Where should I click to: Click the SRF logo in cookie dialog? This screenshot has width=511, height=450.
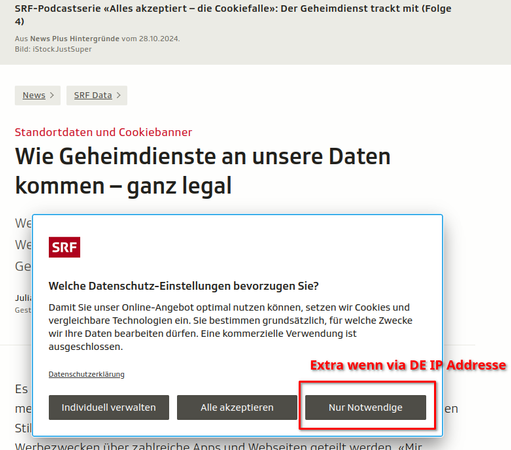pos(64,247)
